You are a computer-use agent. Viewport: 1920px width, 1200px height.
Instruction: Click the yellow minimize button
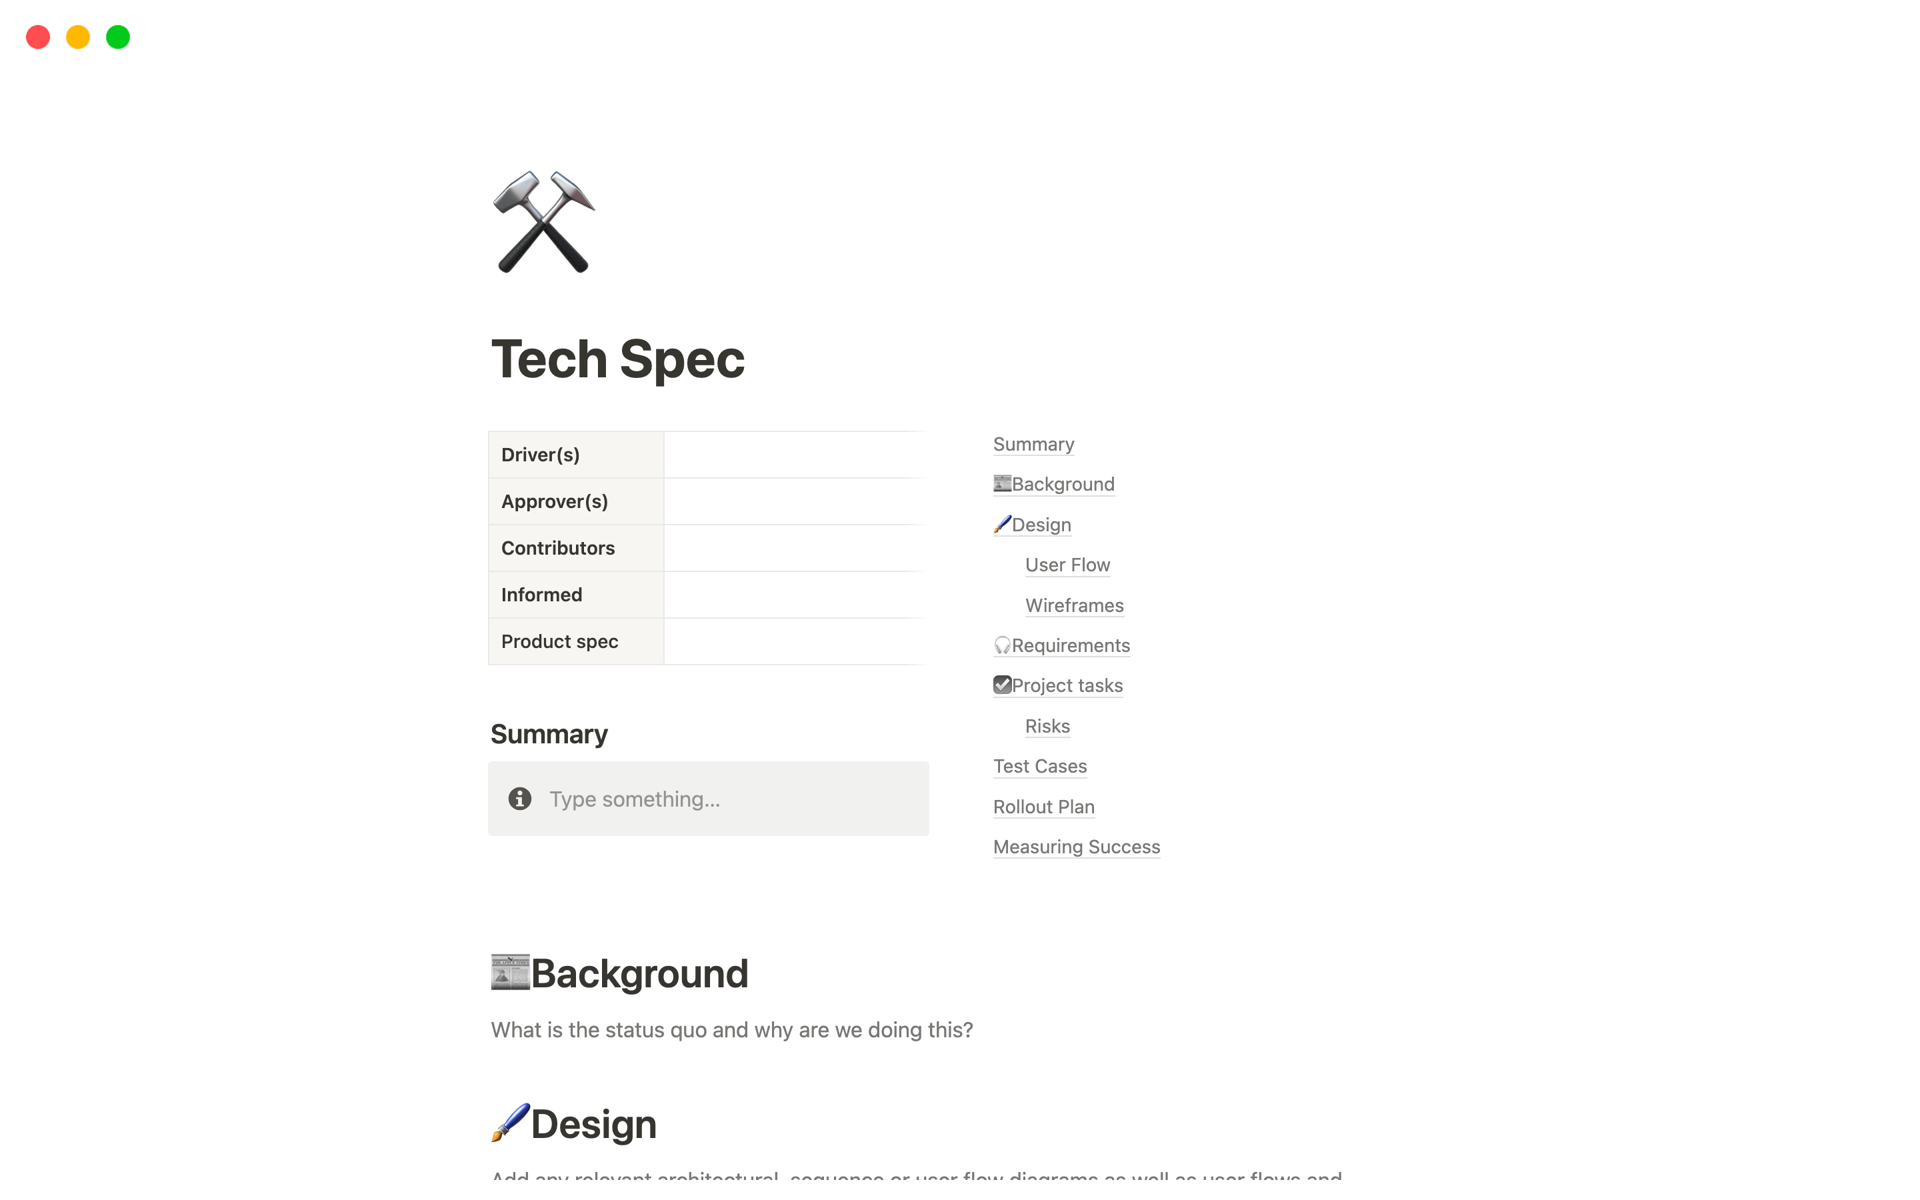tap(76, 37)
